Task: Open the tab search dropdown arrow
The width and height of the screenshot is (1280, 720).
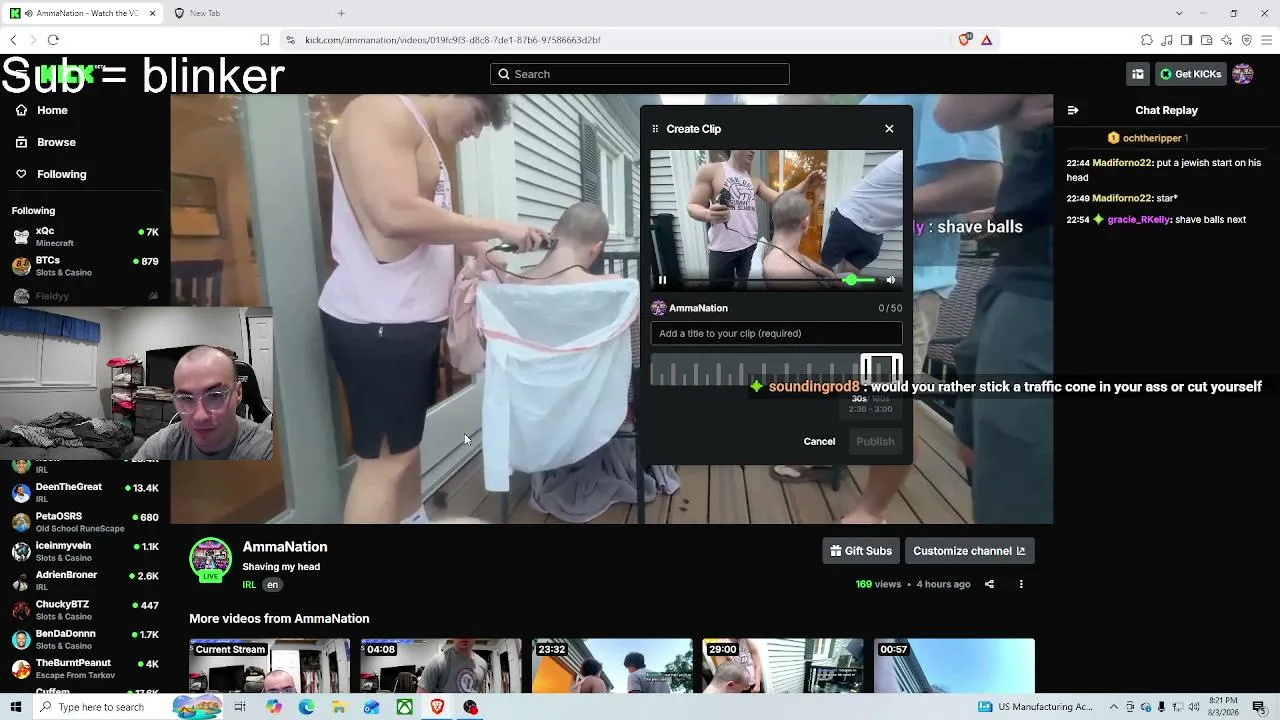Action: [1179, 13]
